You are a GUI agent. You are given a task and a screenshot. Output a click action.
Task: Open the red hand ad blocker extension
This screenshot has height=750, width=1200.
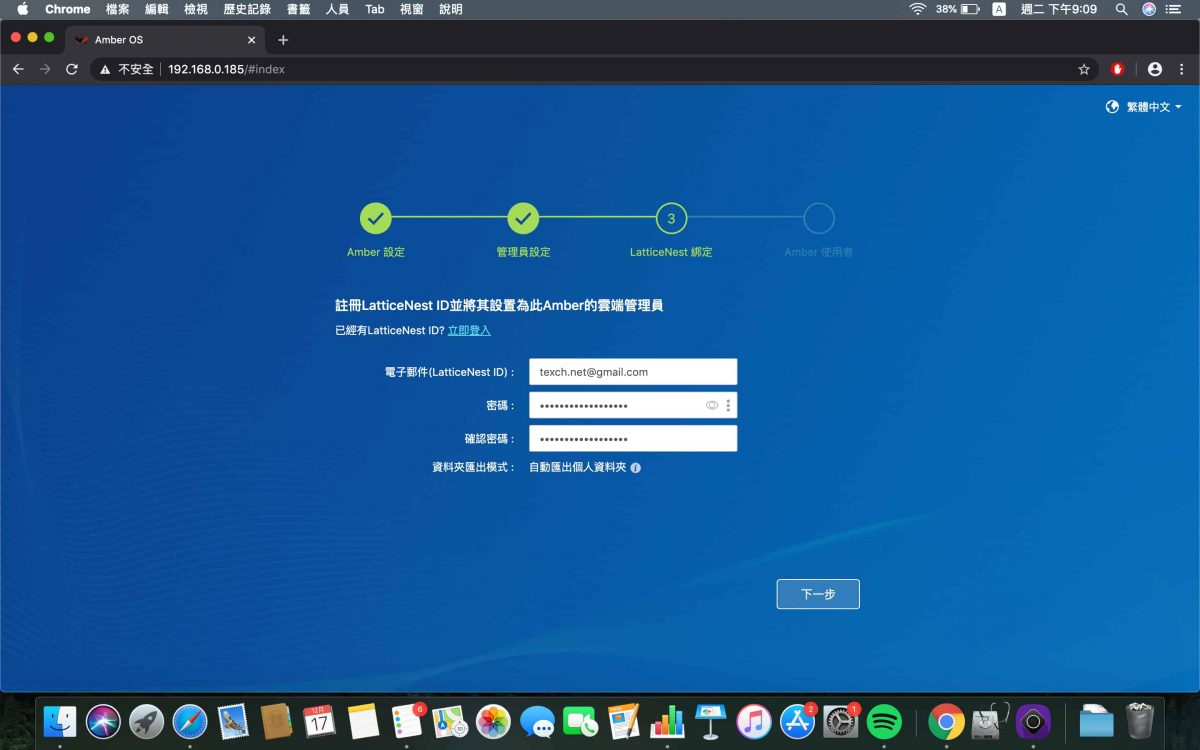(x=1118, y=69)
